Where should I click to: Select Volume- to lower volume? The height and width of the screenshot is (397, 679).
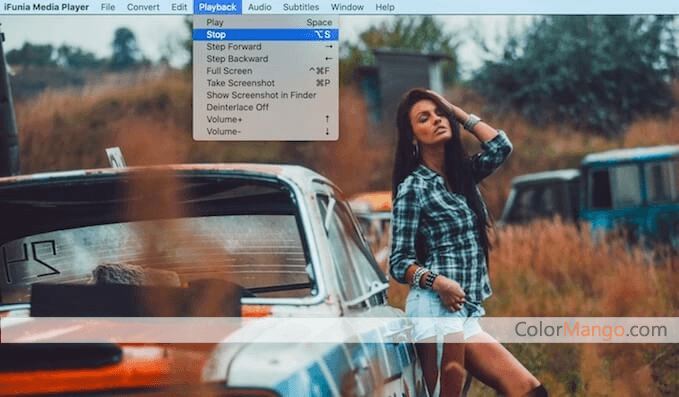coord(265,131)
